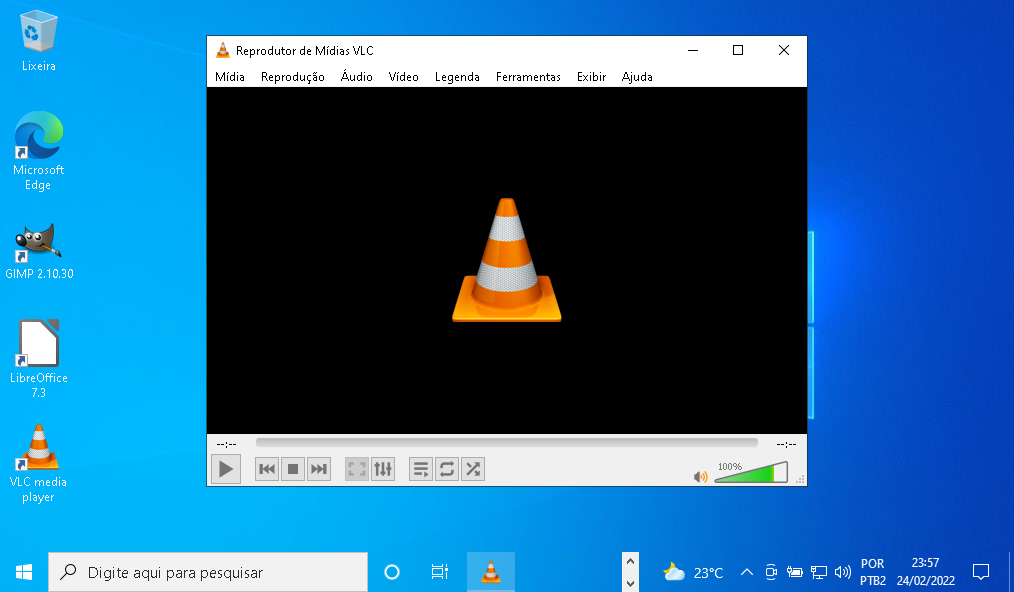Click the elapsed time label
This screenshot has width=1014, height=592.
click(226, 444)
